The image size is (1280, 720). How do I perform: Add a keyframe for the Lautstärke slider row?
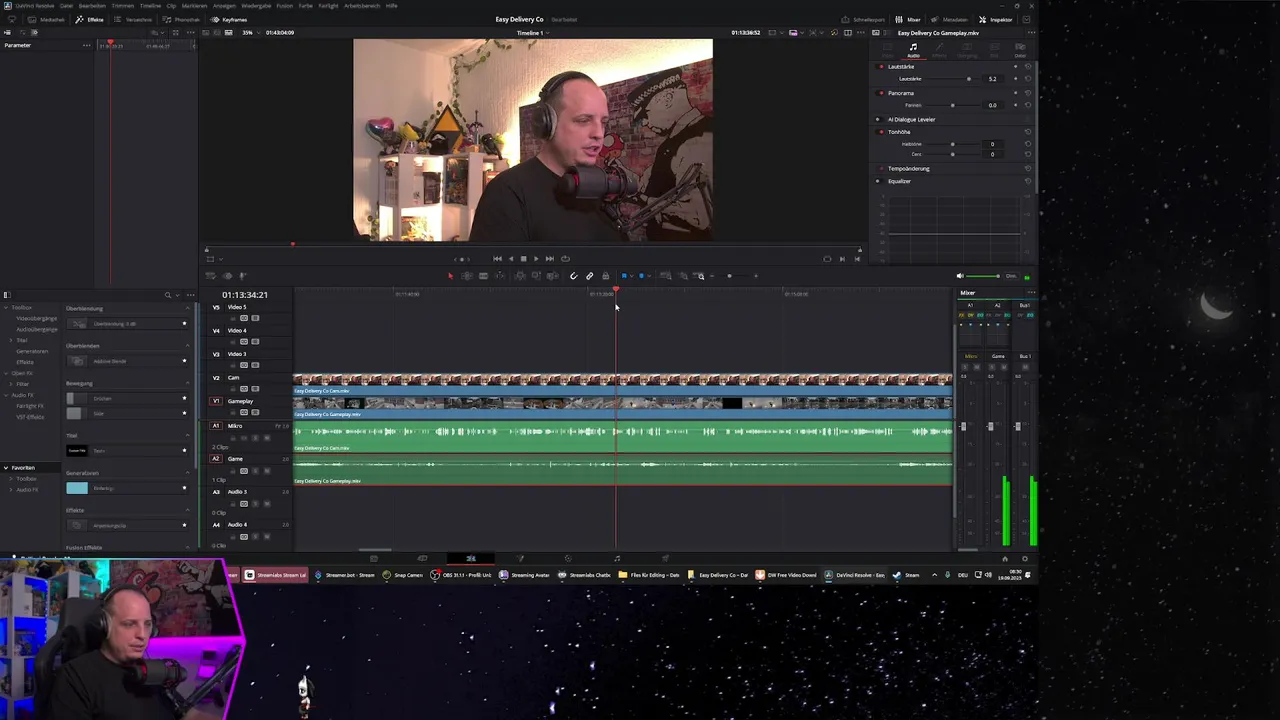[1016, 79]
